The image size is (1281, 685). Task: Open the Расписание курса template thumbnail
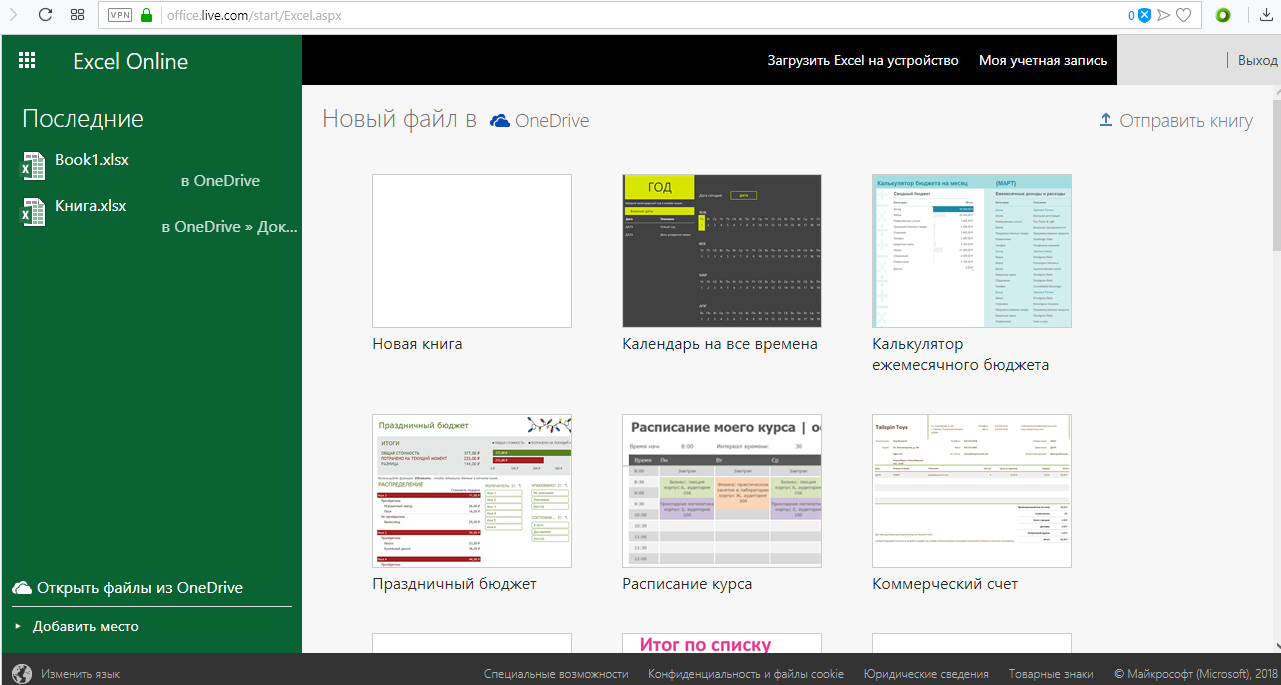pyautogui.click(x=722, y=491)
